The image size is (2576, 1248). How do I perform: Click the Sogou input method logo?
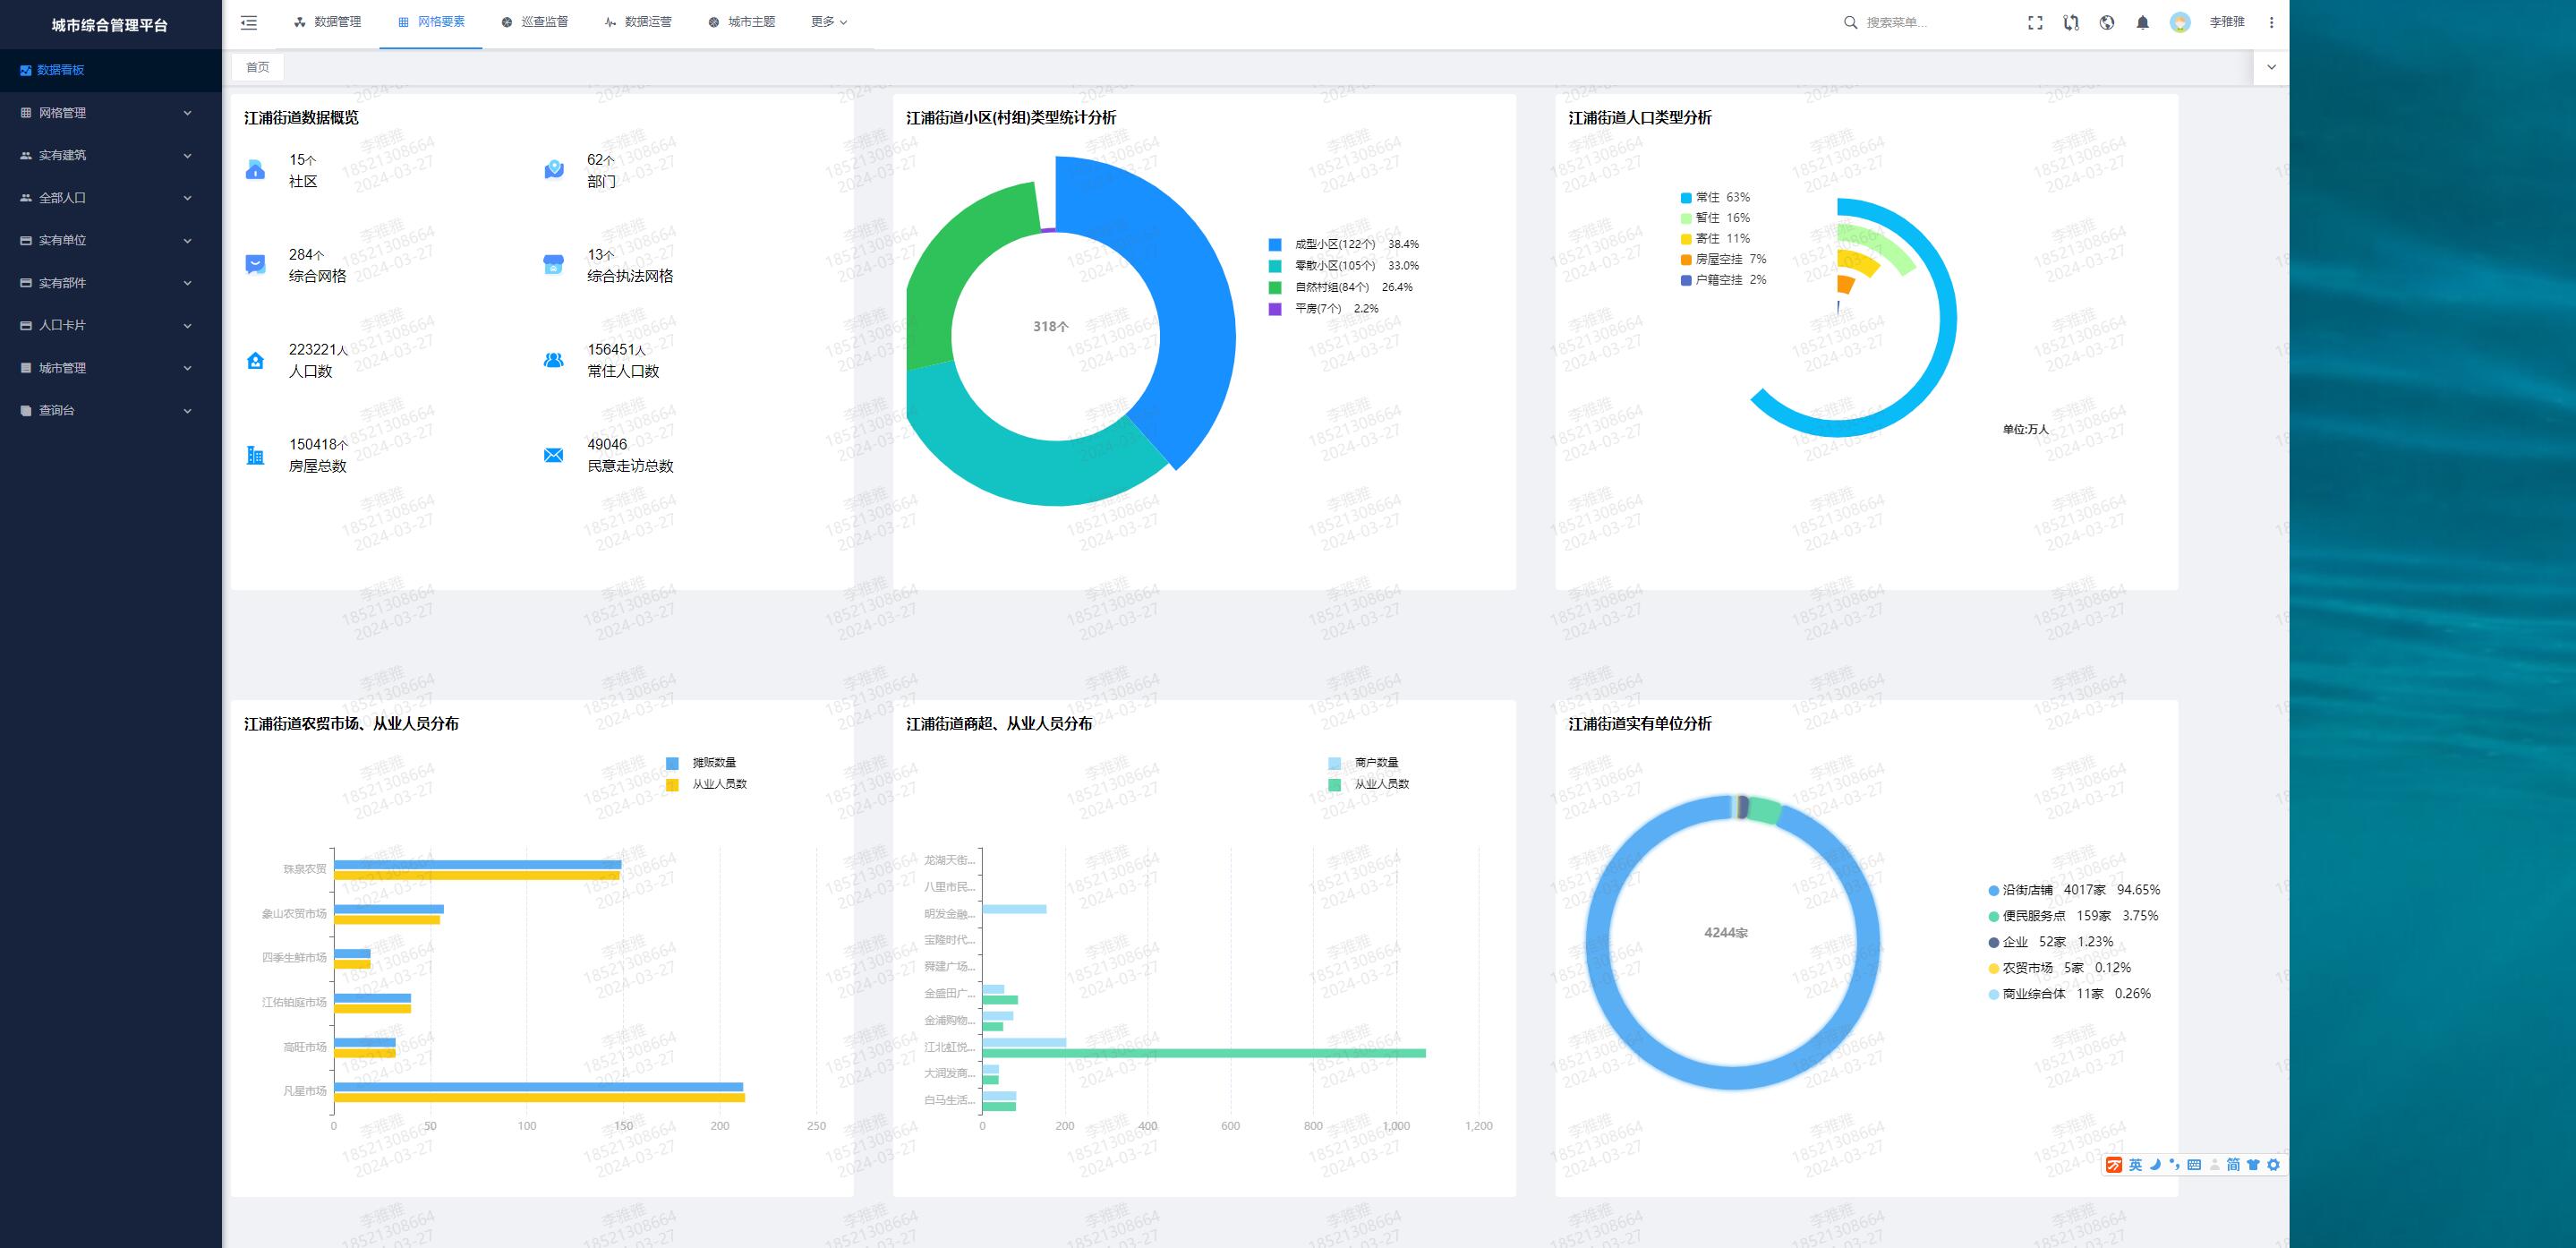coord(2114,1165)
